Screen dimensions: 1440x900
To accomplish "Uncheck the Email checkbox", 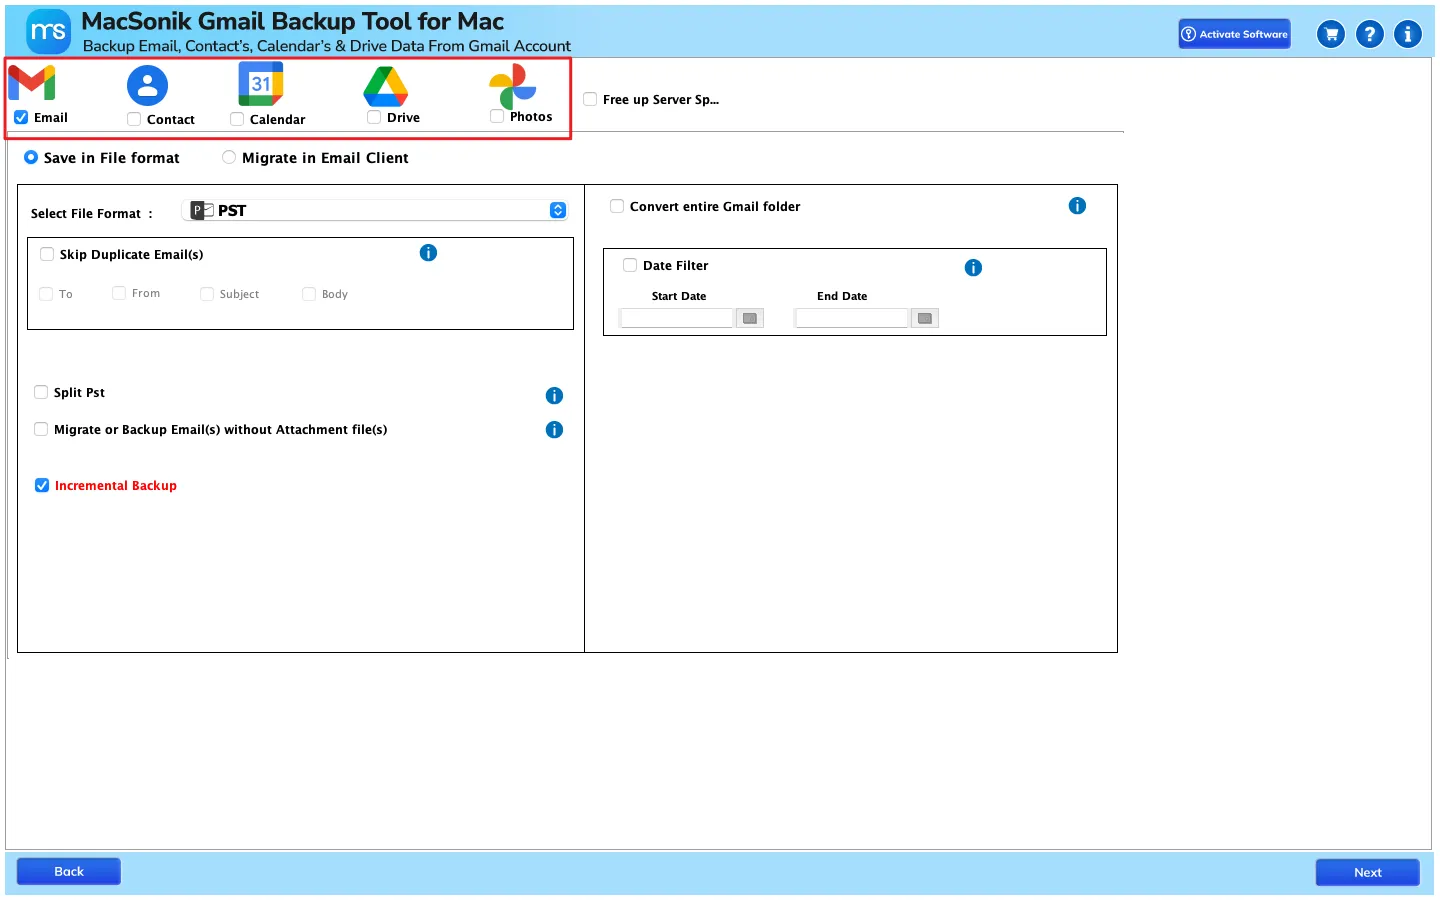I will pyautogui.click(x=21, y=117).
